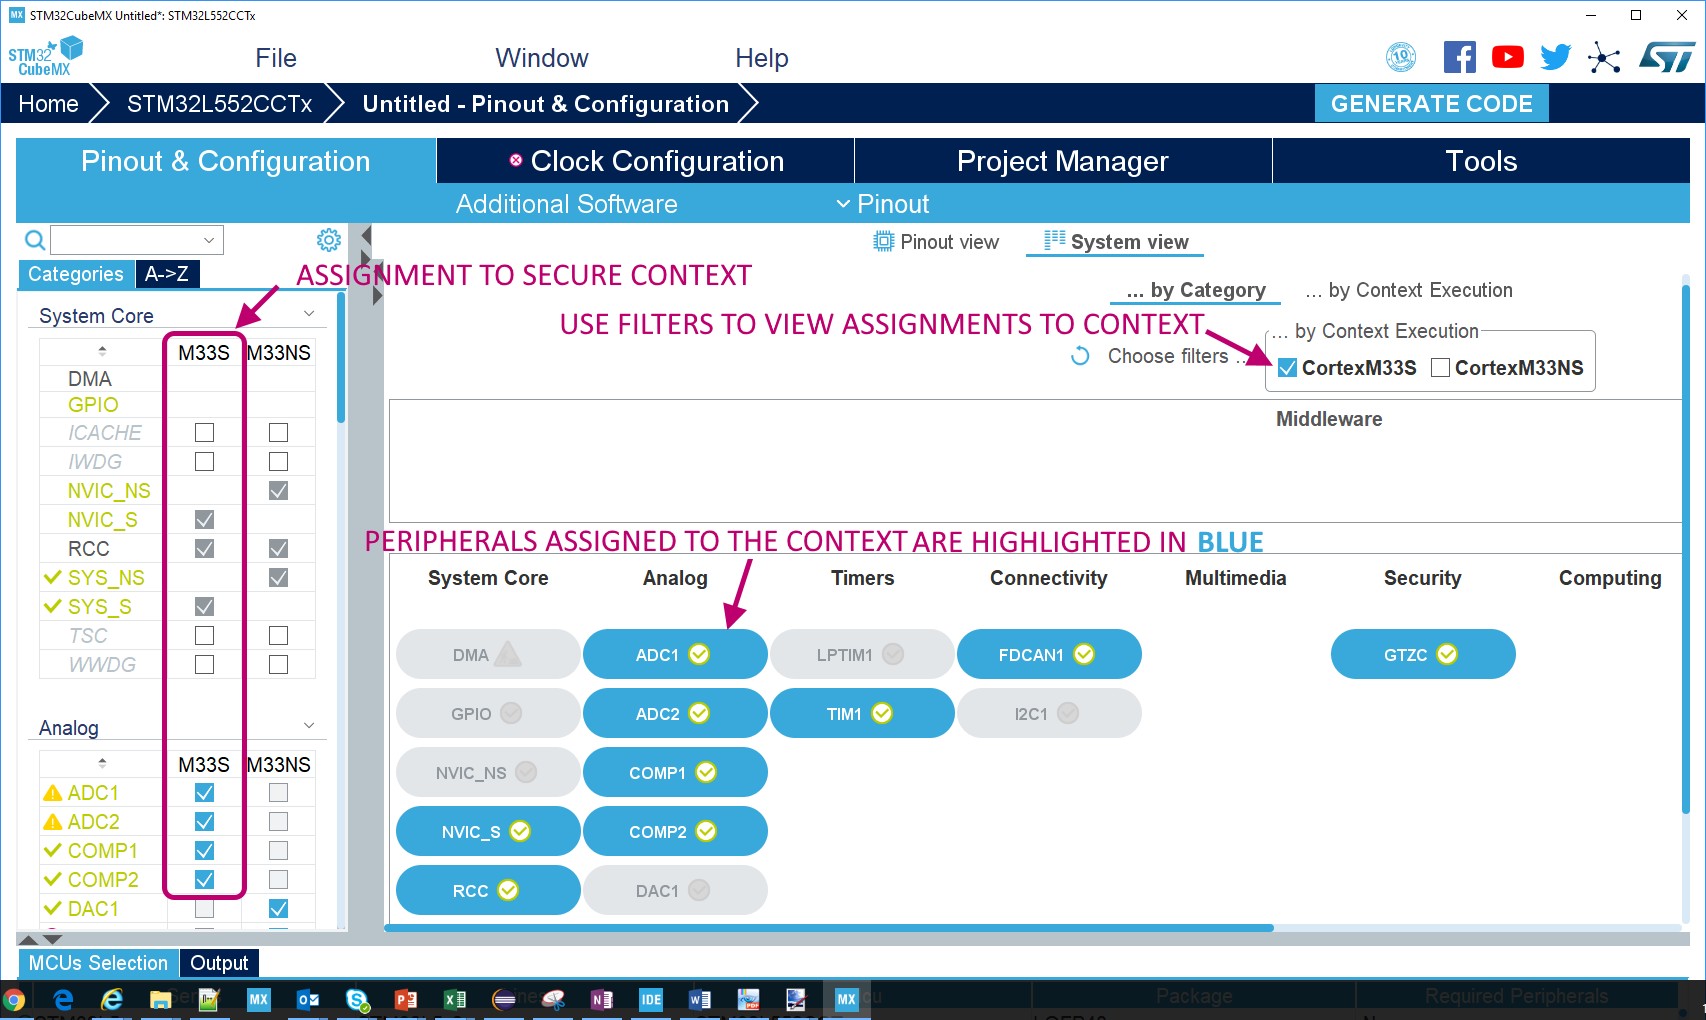The width and height of the screenshot is (1706, 1020).
Task: Click the 10-year anniversary badge icon
Action: coord(1401,57)
